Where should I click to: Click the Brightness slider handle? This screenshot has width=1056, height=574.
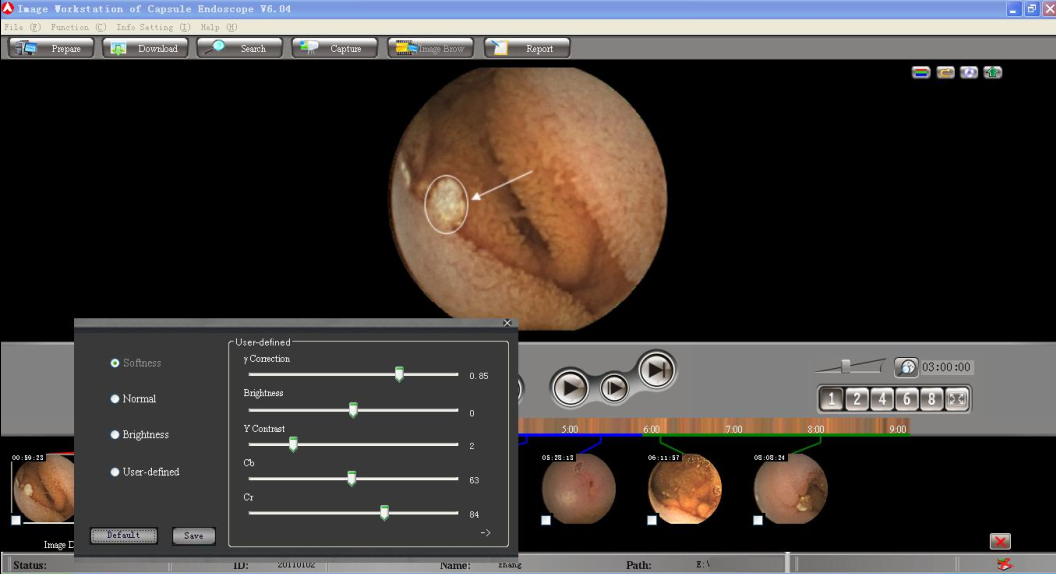[x=353, y=410]
